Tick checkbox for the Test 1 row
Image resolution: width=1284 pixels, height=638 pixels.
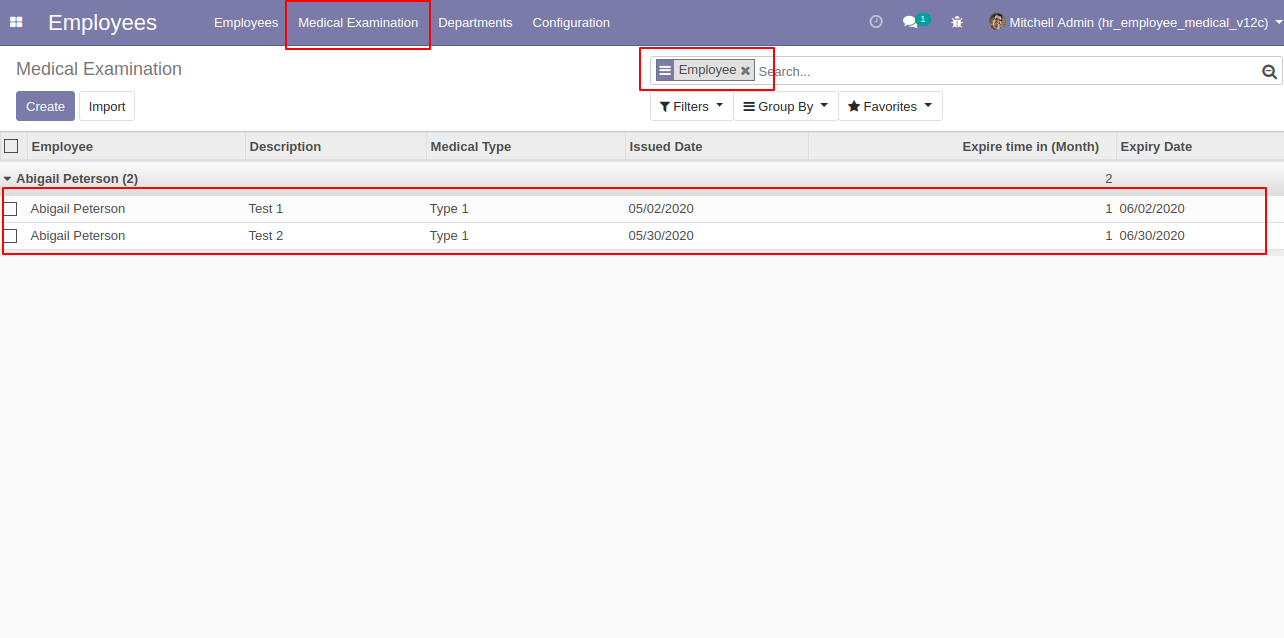pos(11,209)
